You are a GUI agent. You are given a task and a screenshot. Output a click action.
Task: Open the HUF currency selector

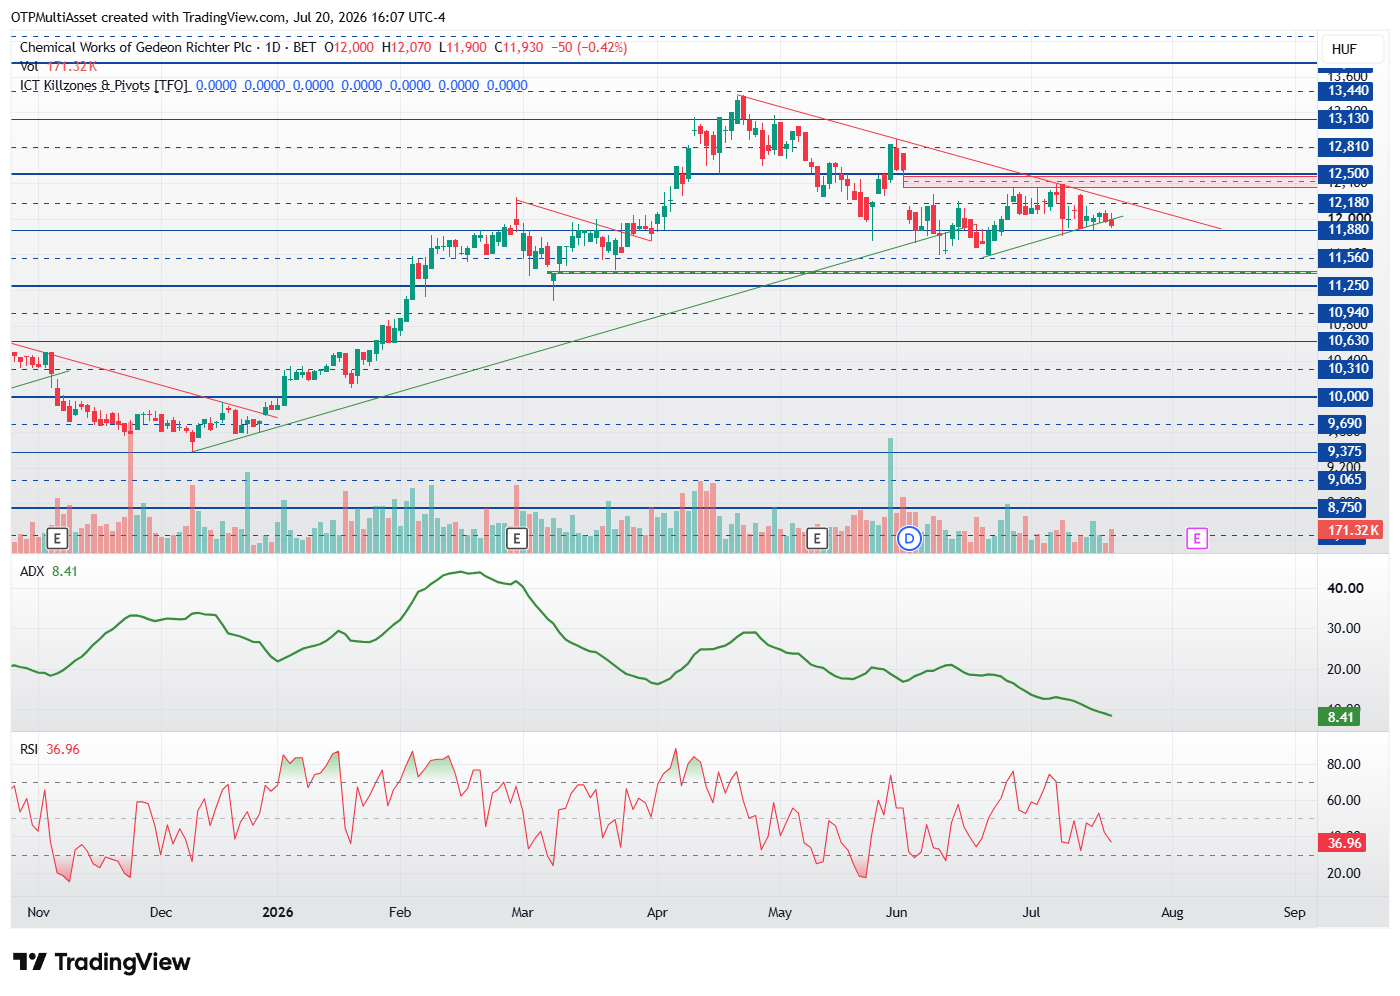[x=1344, y=49]
